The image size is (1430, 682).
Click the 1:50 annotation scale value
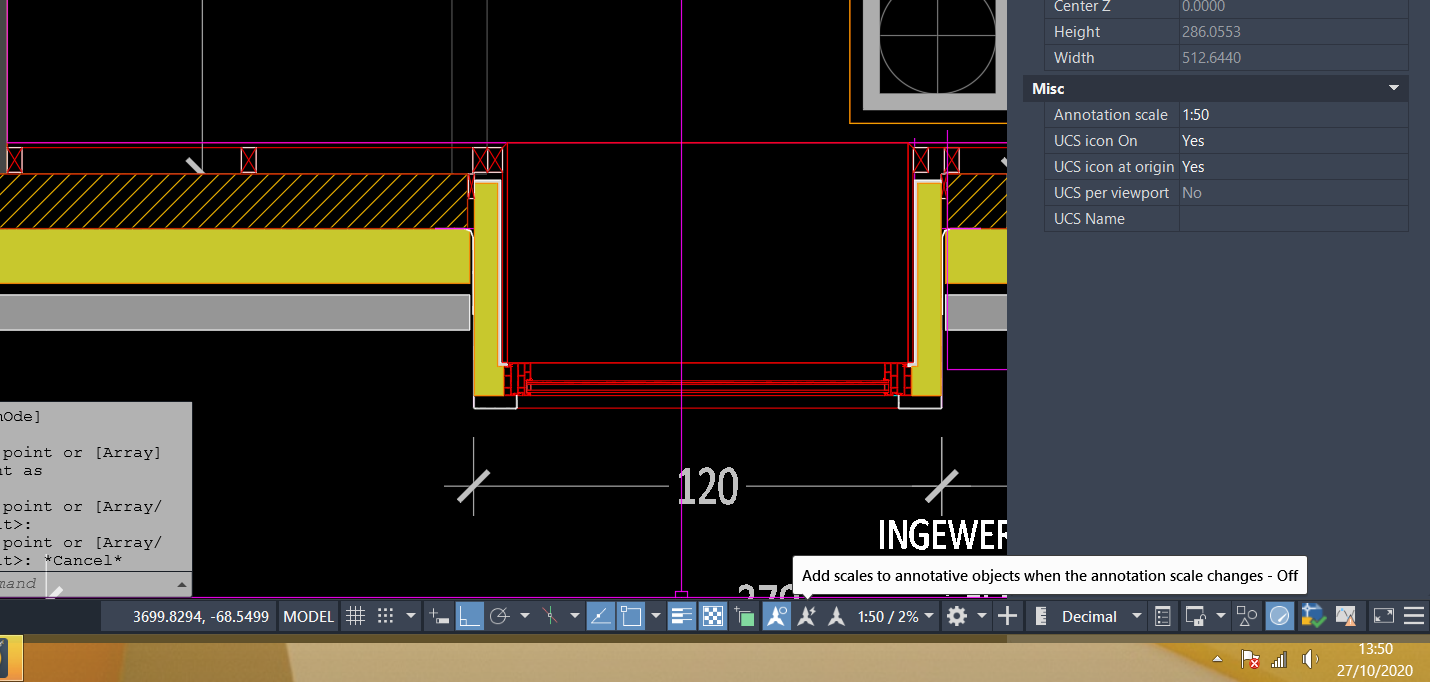pyautogui.click(x=1196, y=114)
